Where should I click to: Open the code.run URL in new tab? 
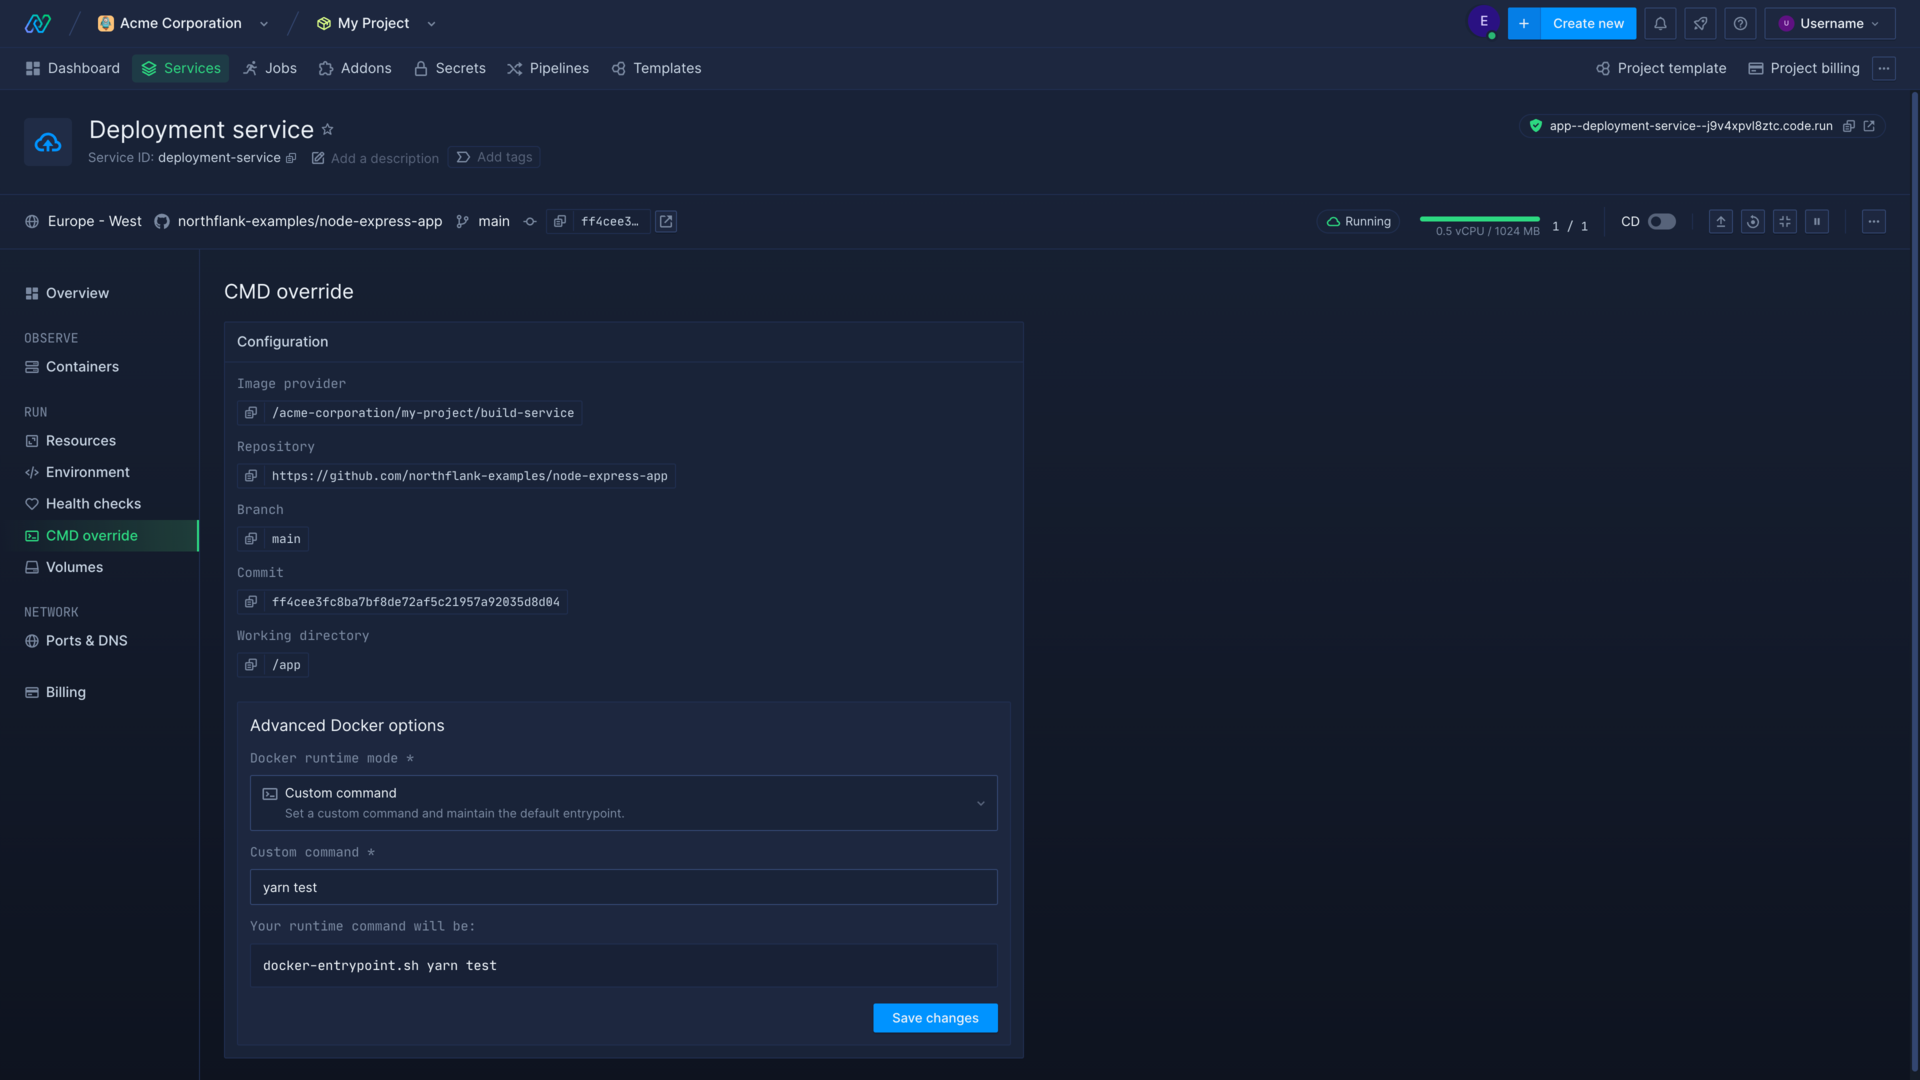(x=1869, y=126)
